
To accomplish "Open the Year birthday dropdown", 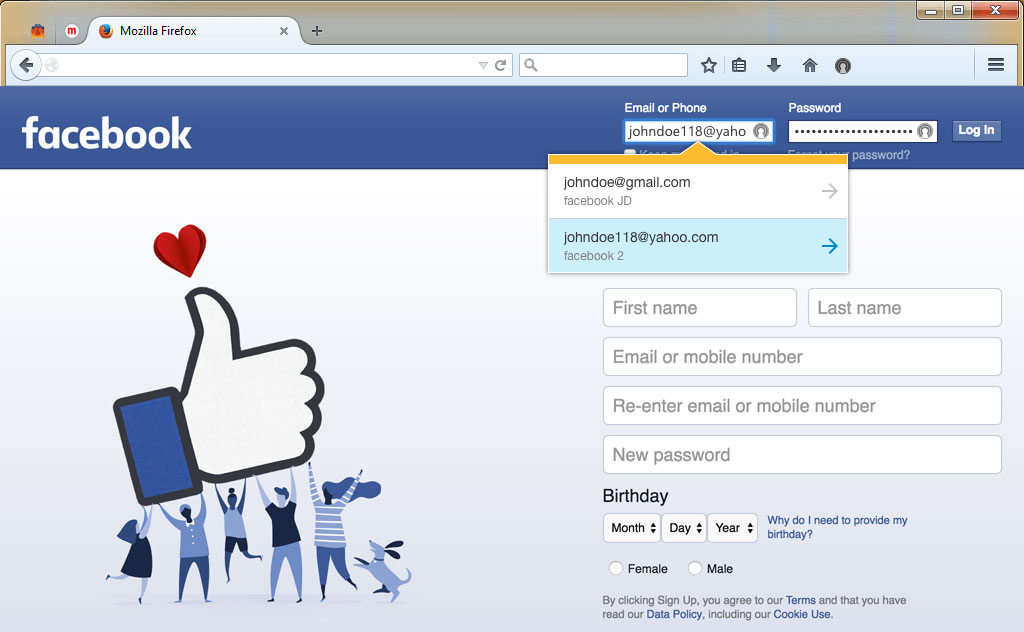I will 732,528.
